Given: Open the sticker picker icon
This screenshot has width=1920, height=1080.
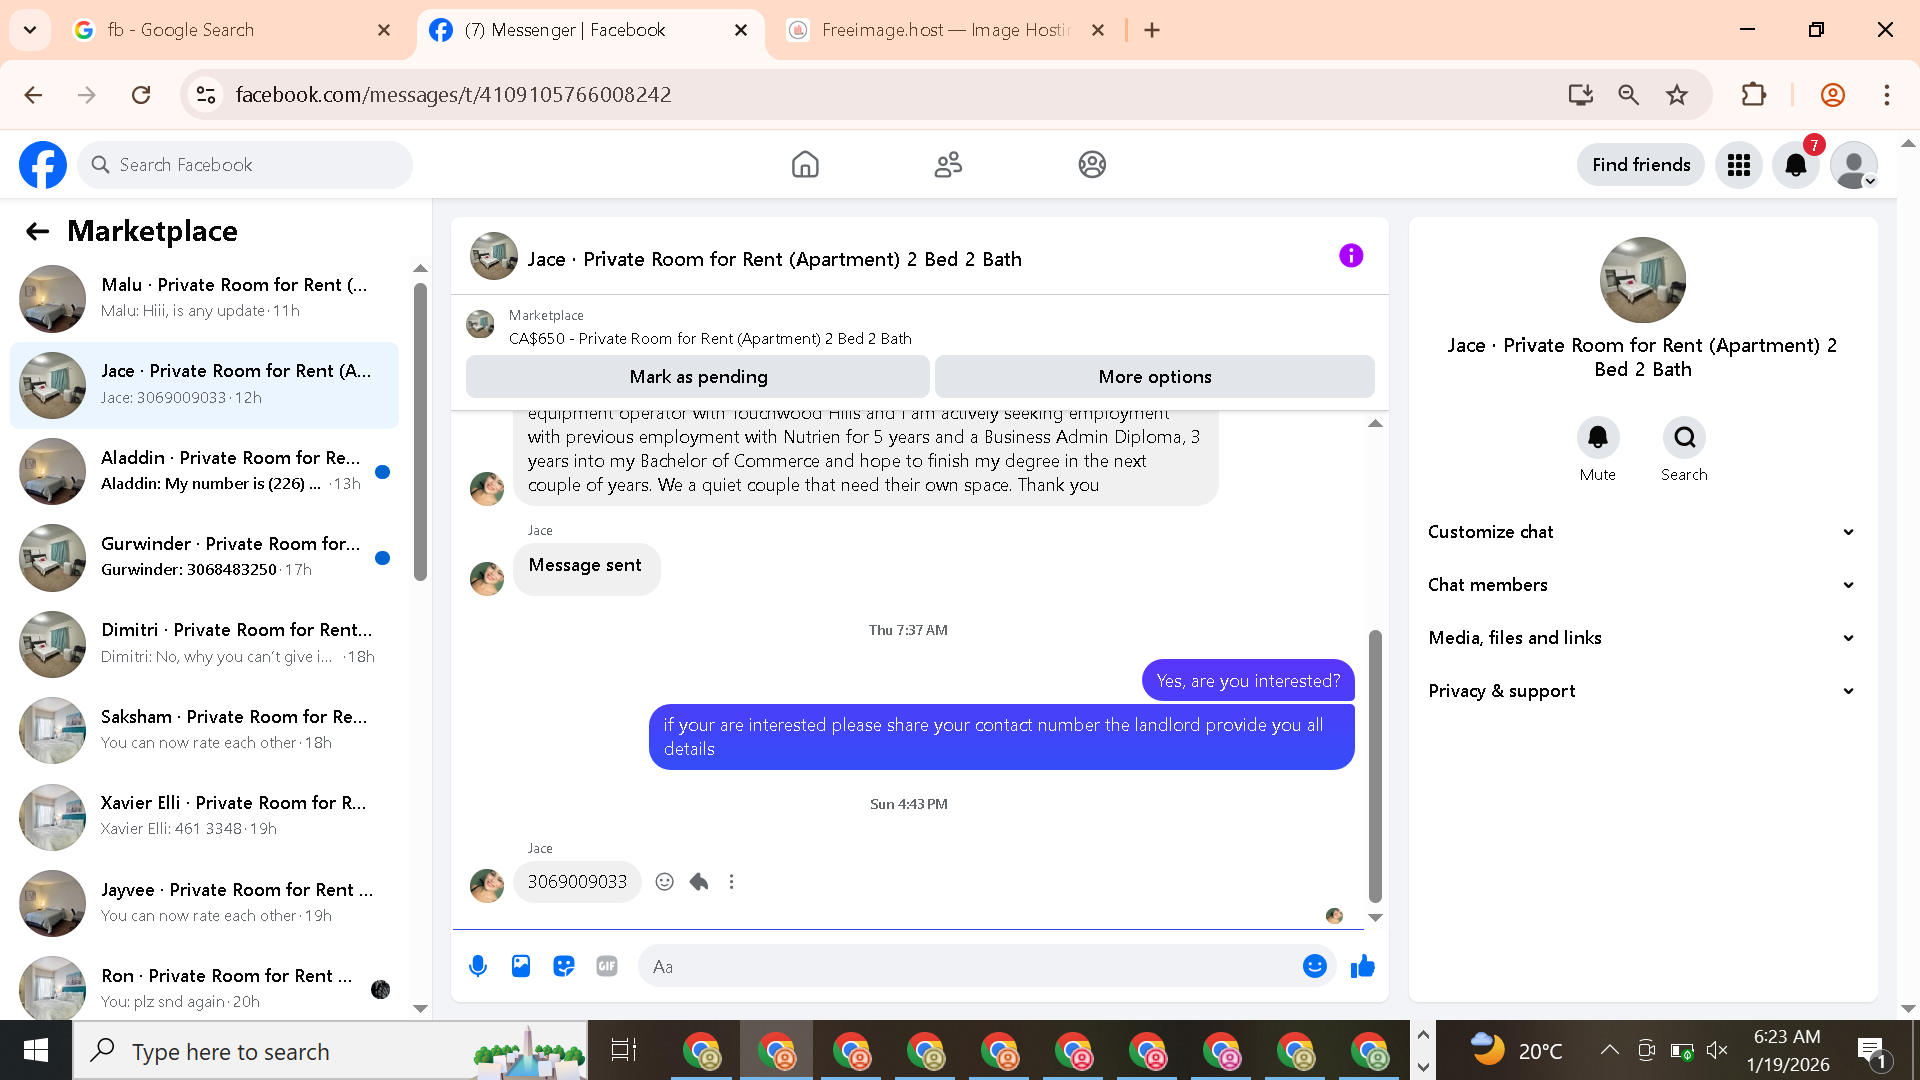Looking at the screenshot, I should click(564, 966).
